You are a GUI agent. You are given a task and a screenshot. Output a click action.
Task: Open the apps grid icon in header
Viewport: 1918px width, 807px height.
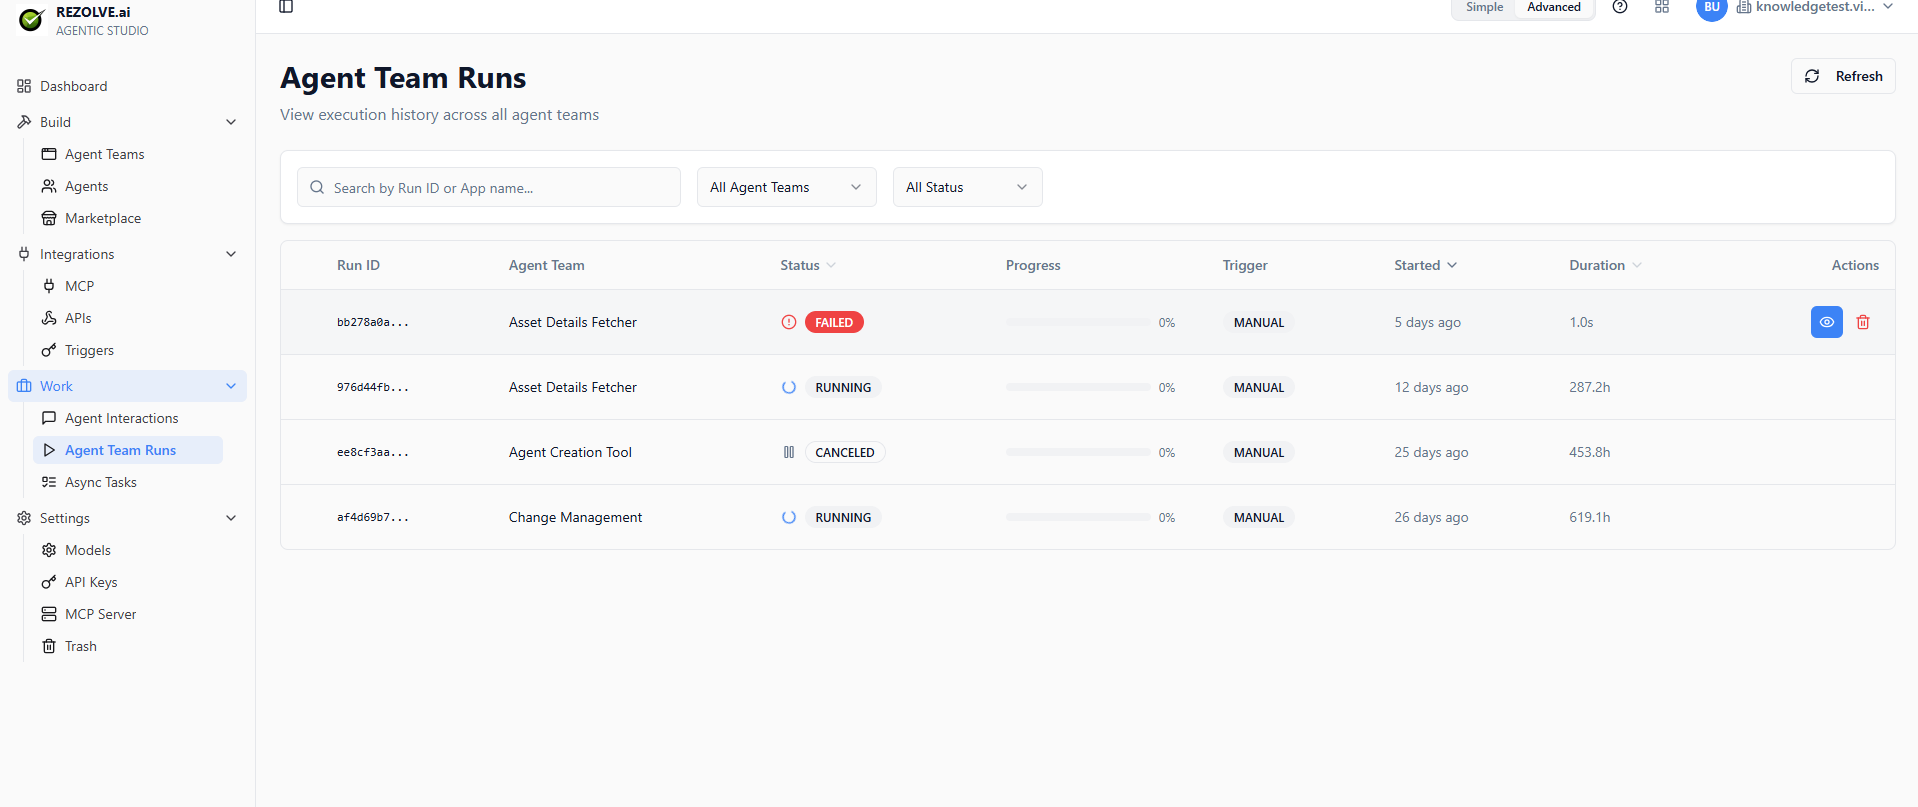point(1662,7)
